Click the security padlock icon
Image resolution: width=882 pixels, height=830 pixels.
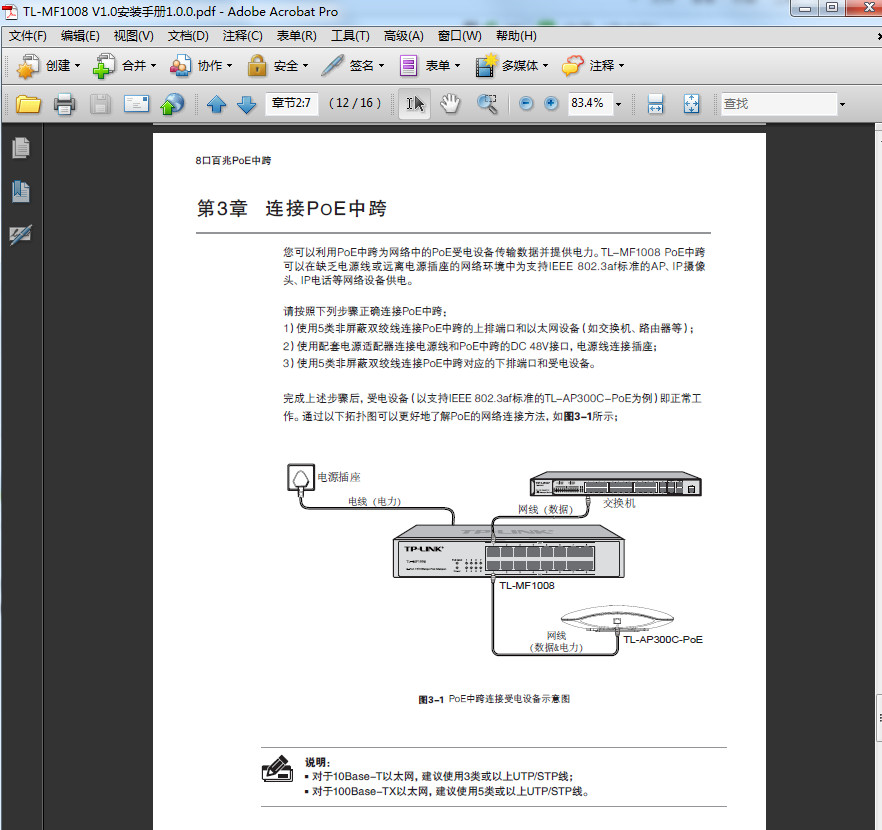pos(256,65)
